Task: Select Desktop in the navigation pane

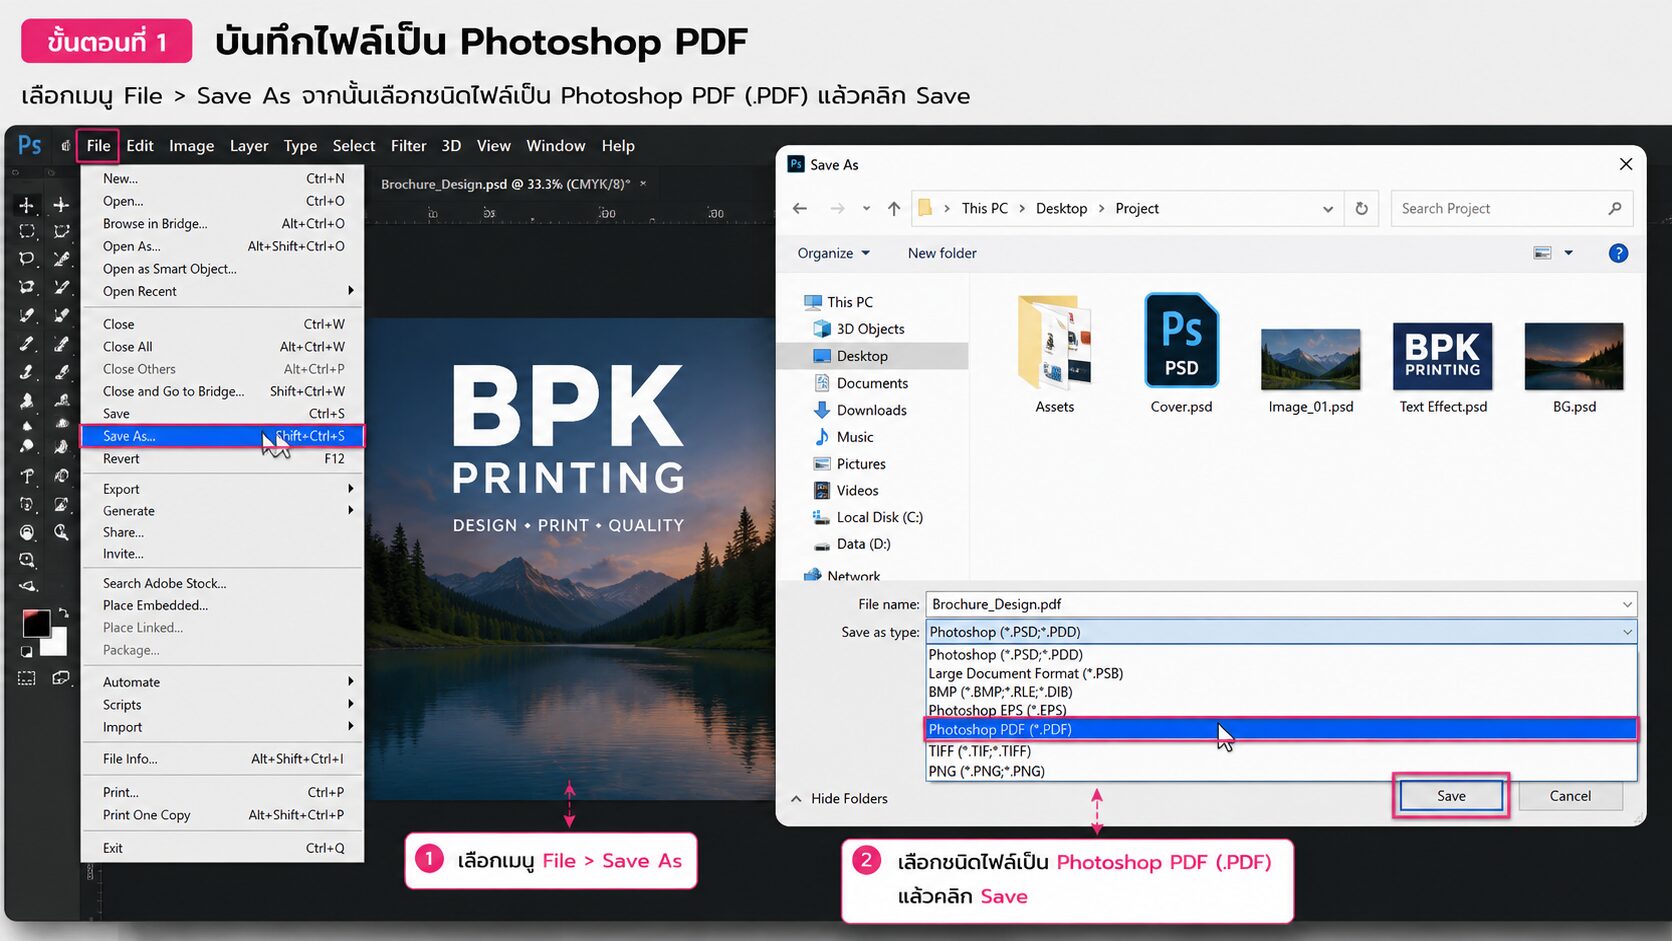Action: coord(873,356)
